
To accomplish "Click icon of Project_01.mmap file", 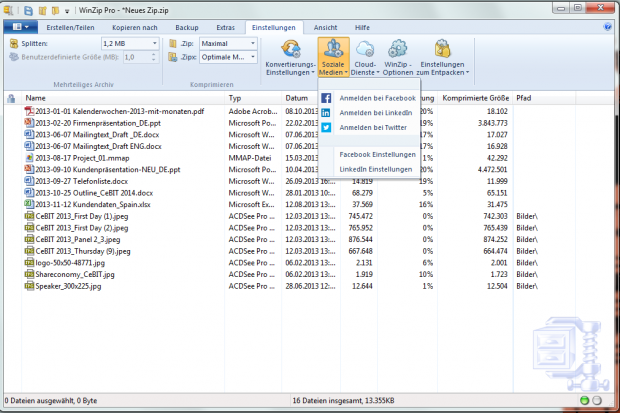I will pos(29,158).
